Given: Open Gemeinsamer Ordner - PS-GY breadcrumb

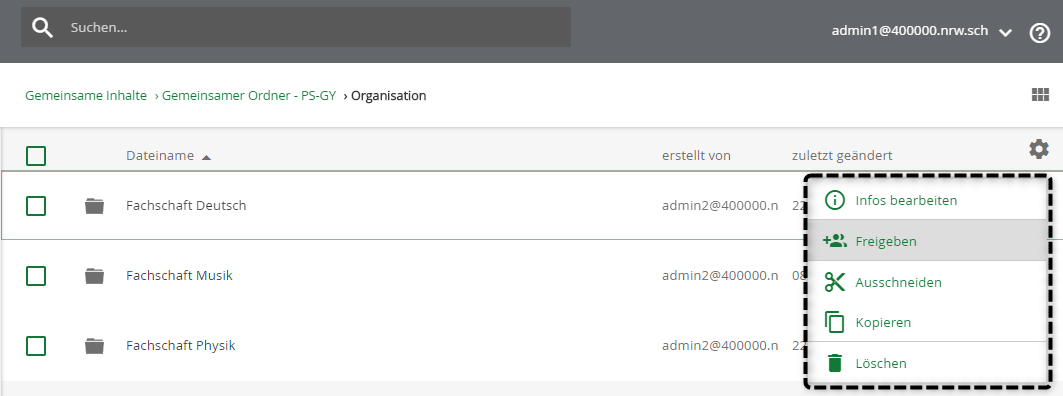Looking at the screenshot, I should point(249,96).
